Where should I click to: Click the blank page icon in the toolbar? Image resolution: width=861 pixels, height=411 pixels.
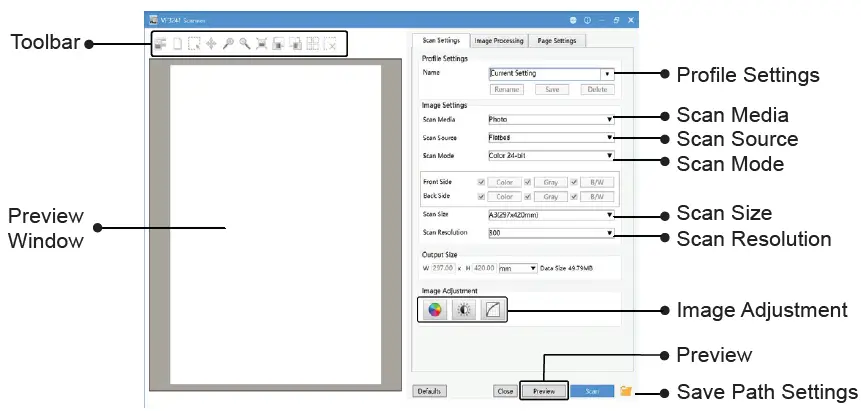[177, 44]
